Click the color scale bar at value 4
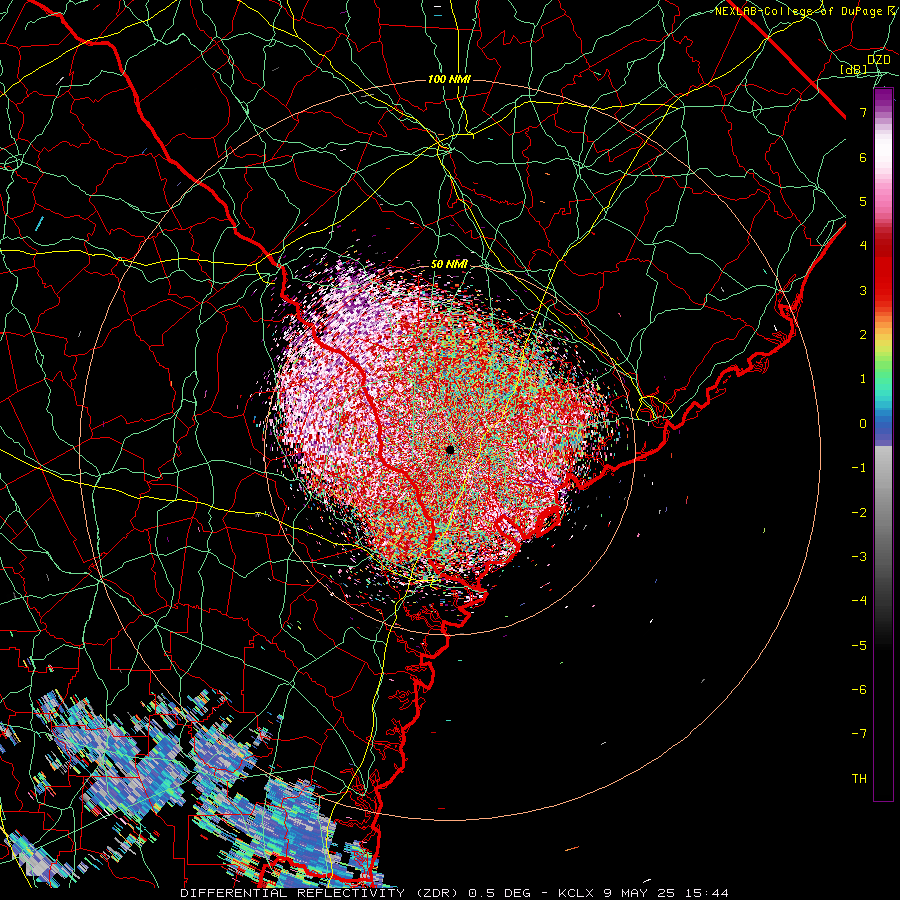900x900 pixels. pyautogui.click(x=883, y=245)
